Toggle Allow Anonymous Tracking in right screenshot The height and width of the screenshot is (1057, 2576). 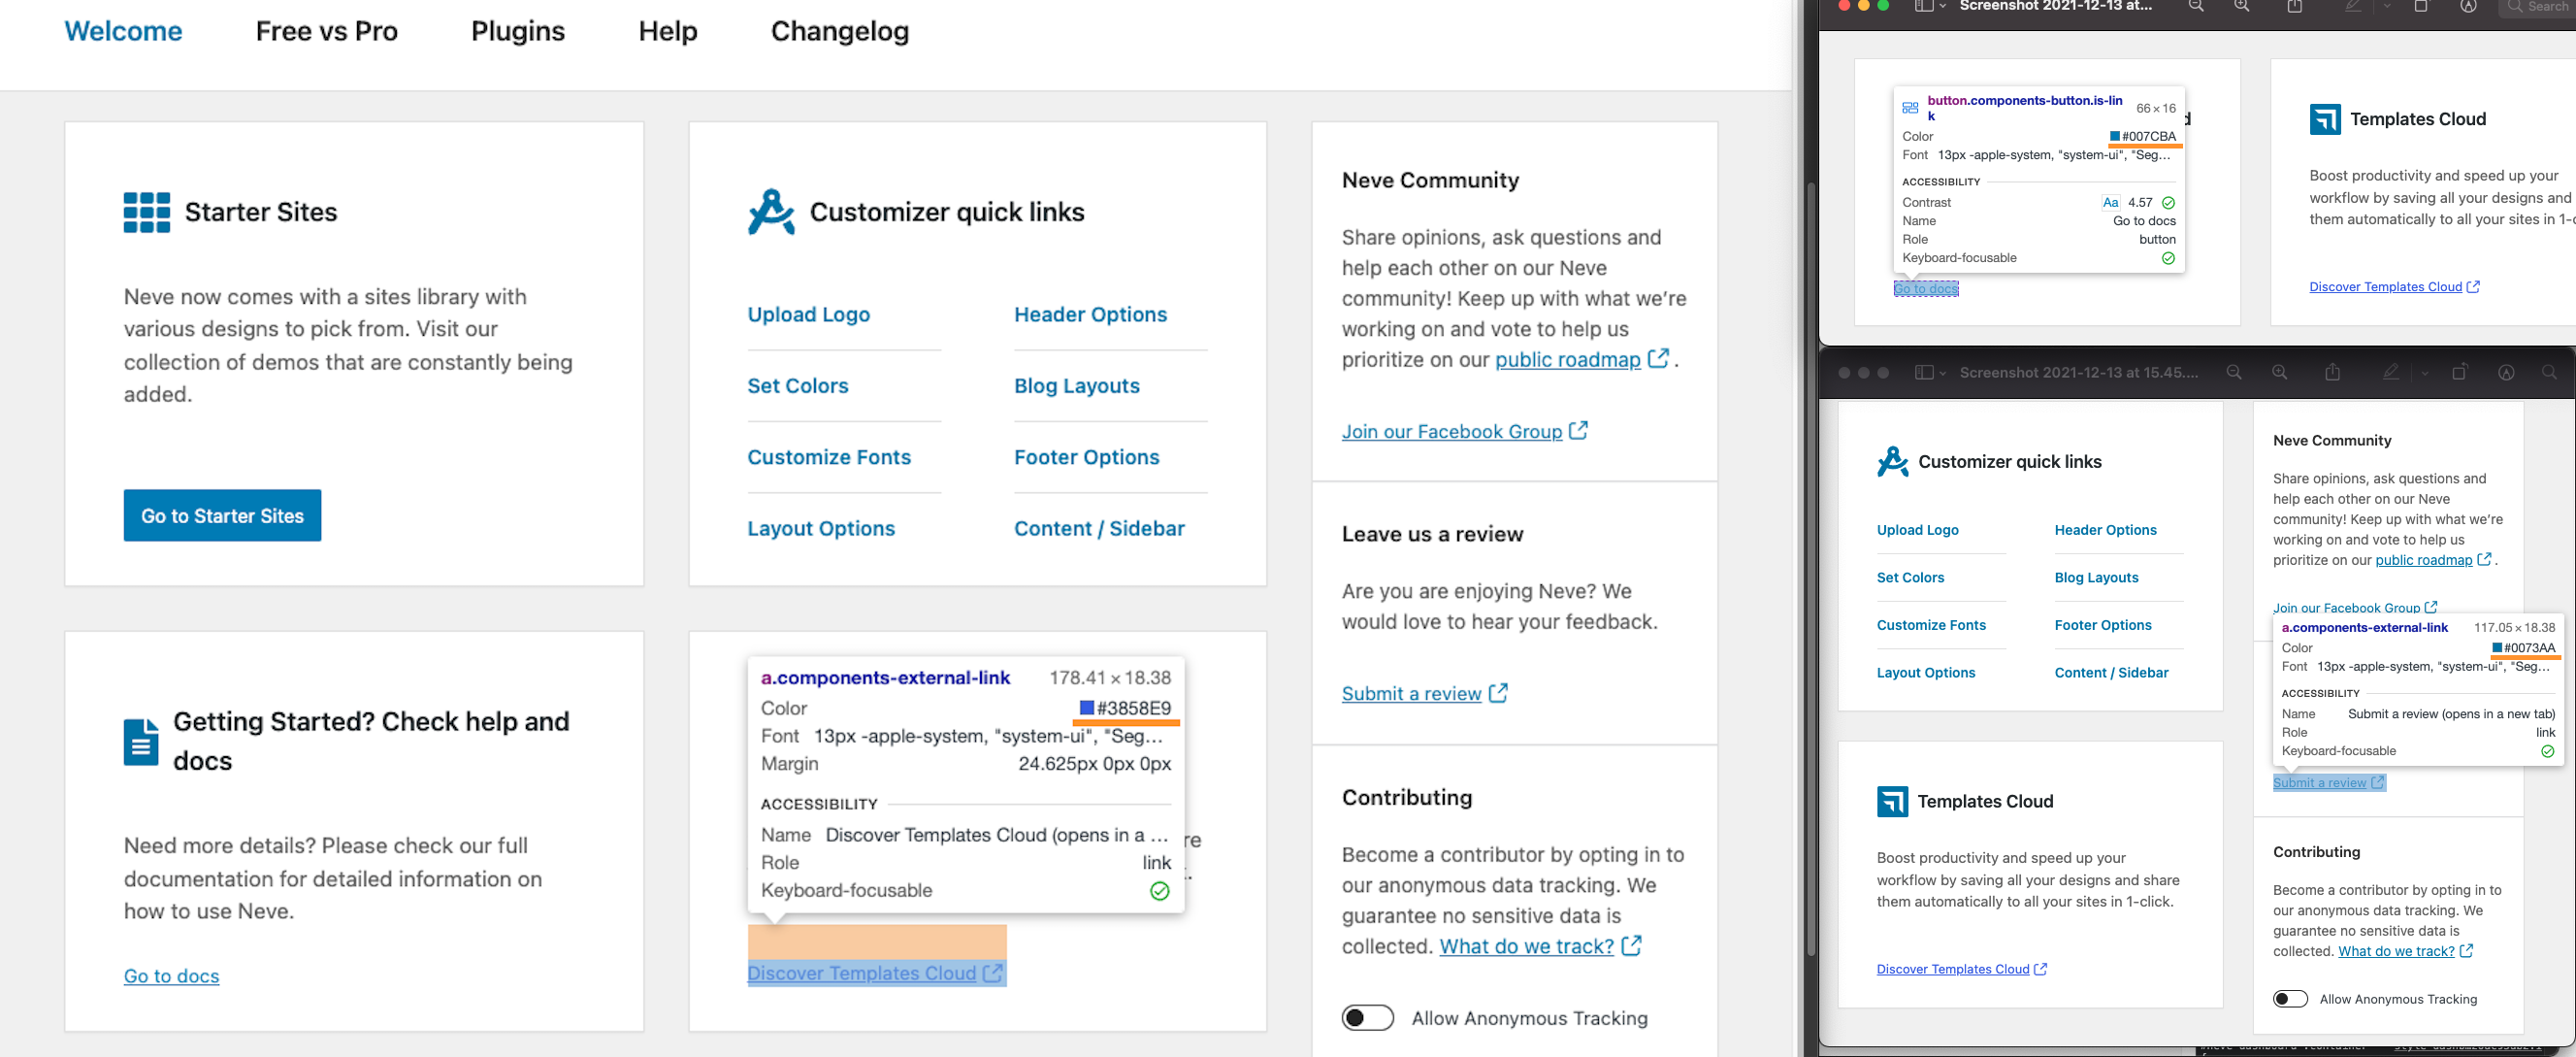(x=2290, y=998)
